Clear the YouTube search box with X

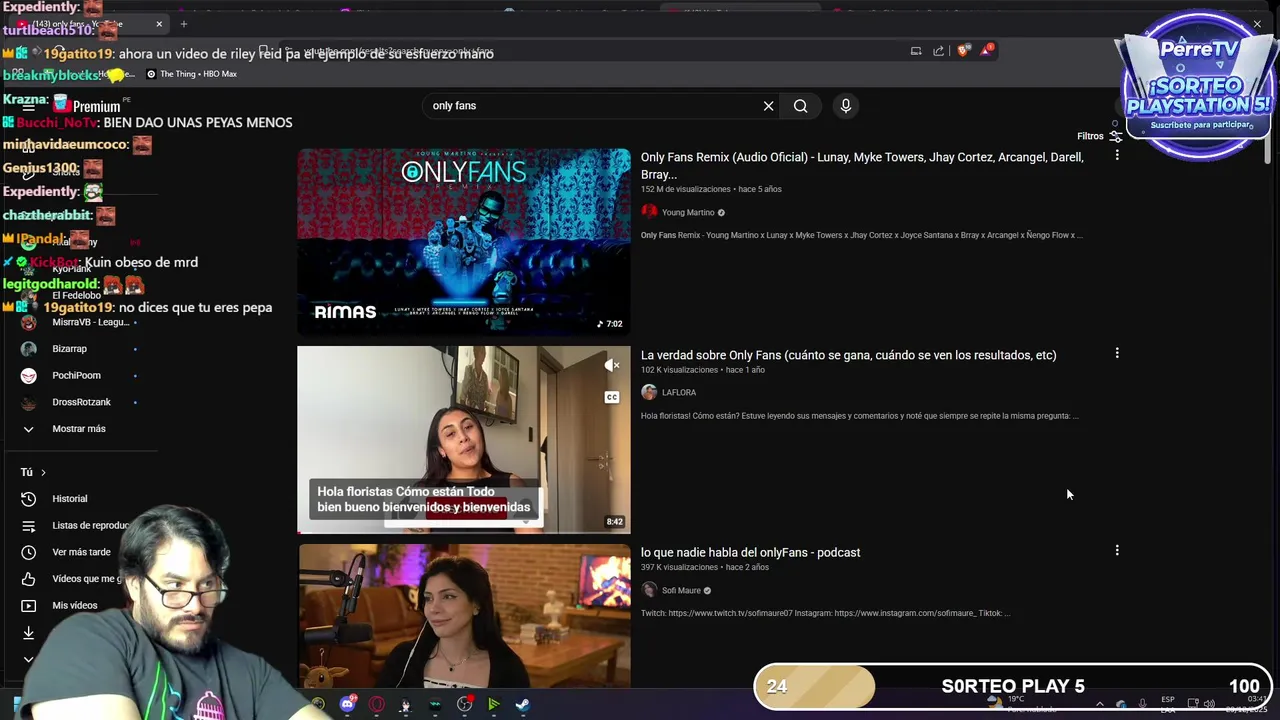768,106
